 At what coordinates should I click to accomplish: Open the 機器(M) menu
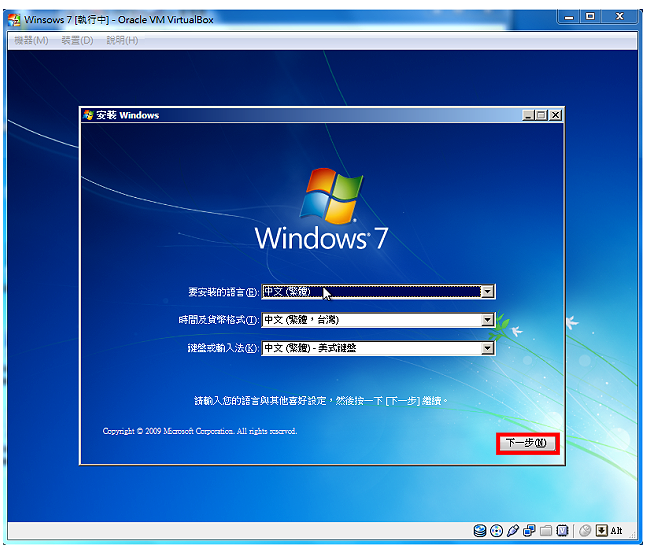pos(31,41)
